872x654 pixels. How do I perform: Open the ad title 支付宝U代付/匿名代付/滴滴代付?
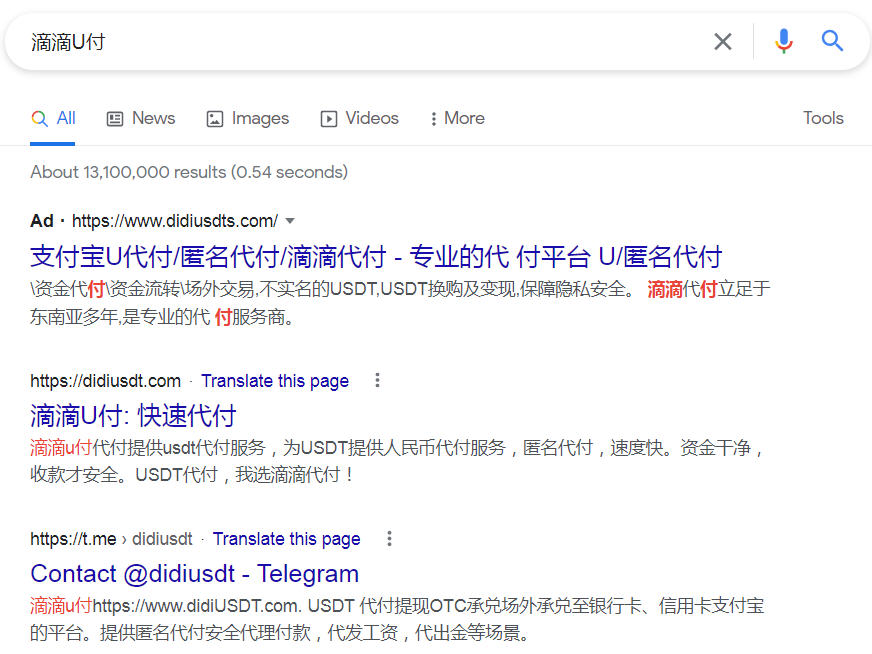point(376,257)
